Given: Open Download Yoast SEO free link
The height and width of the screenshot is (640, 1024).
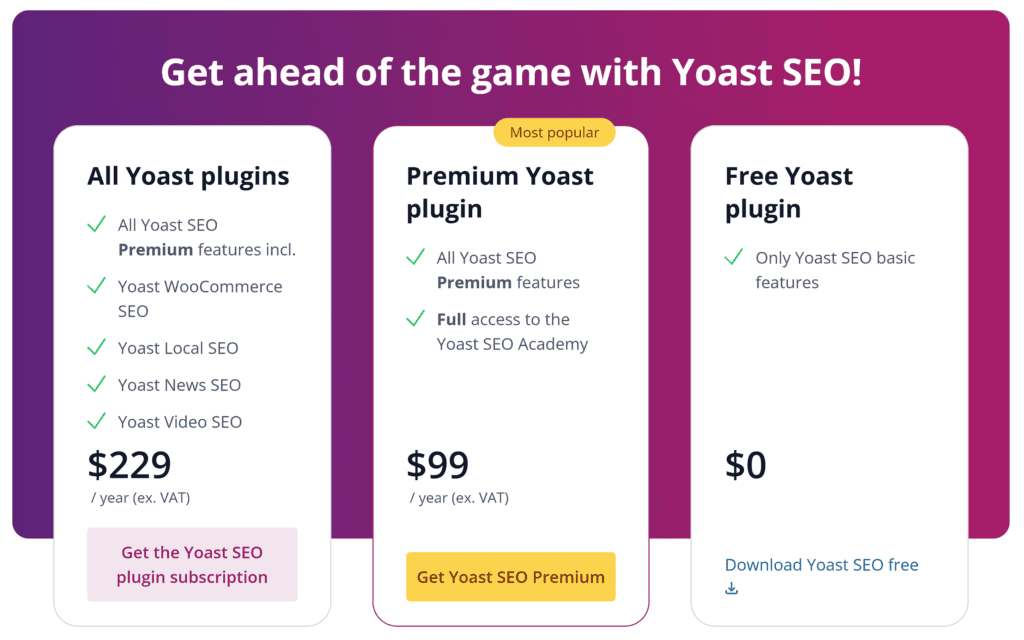Looking at the screenshot, I should (x=821, y=564).
